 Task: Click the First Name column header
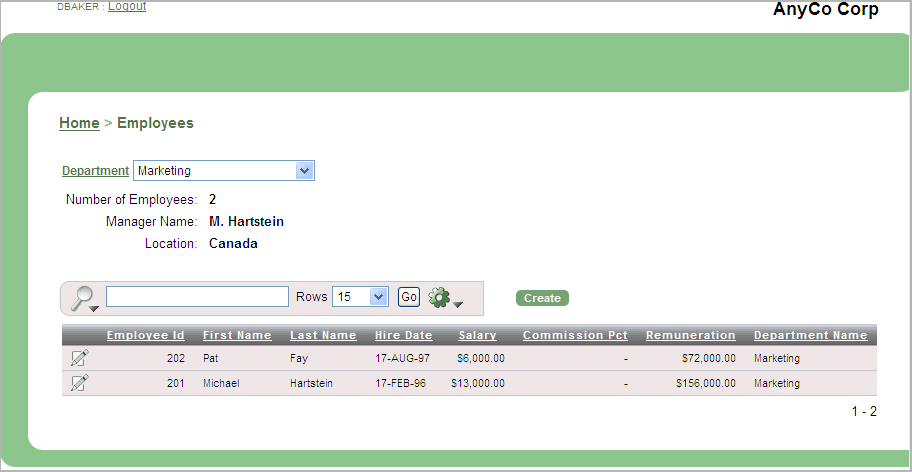[x=237, y=335]
